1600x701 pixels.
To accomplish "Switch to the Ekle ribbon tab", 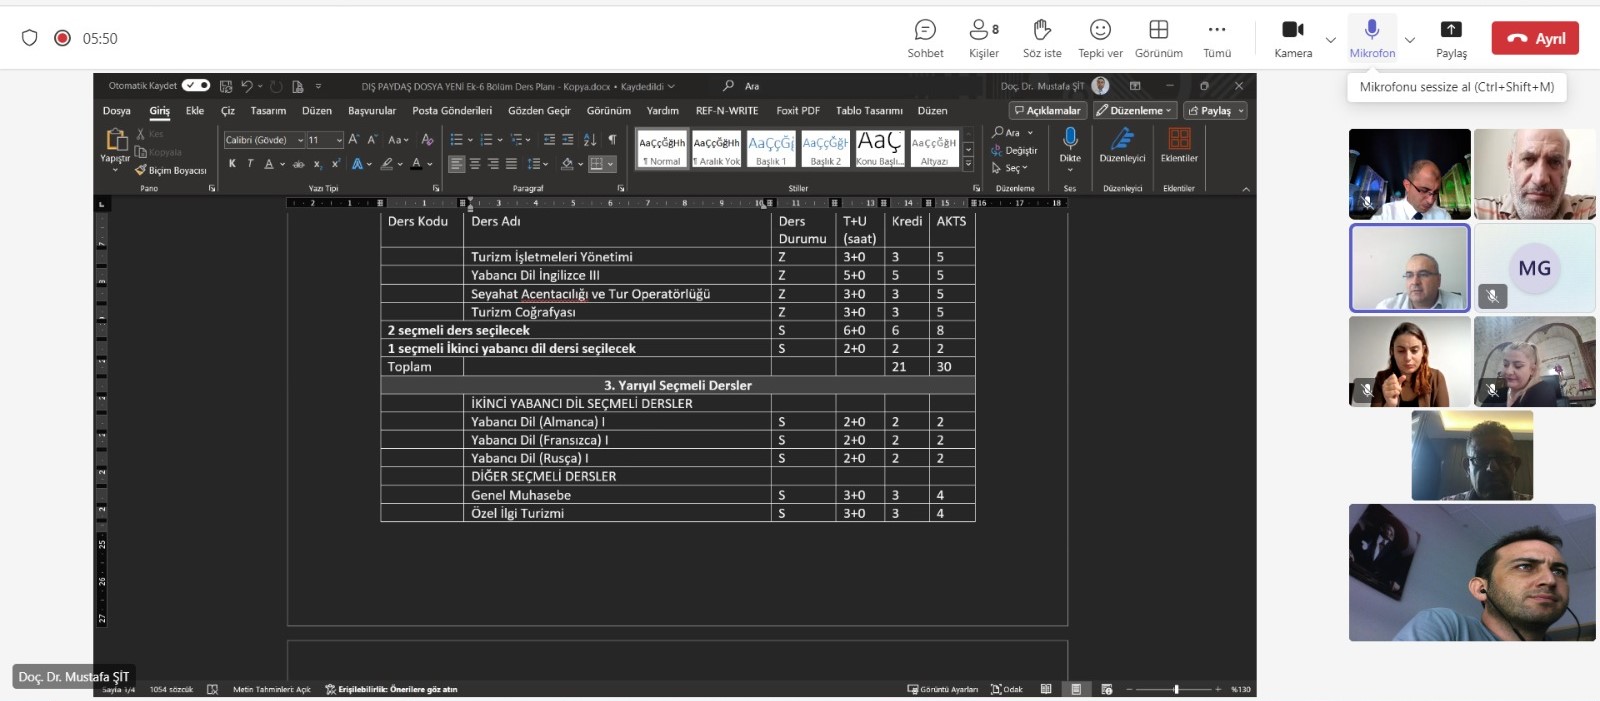I will (x=194, y=111).
